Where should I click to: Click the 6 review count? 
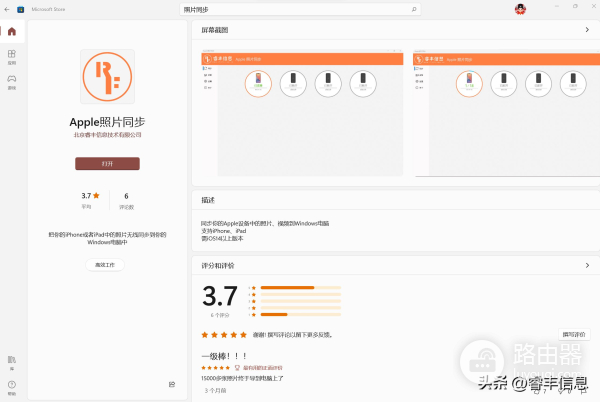[x=126, y=196]
